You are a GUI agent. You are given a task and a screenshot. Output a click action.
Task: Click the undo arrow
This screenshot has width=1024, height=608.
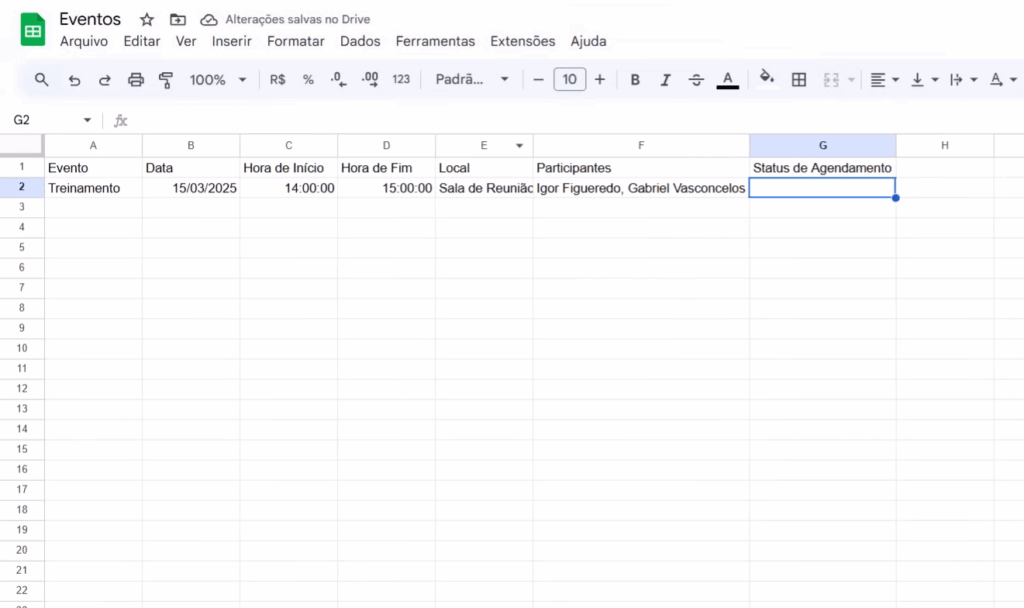(x=74, y=80)
